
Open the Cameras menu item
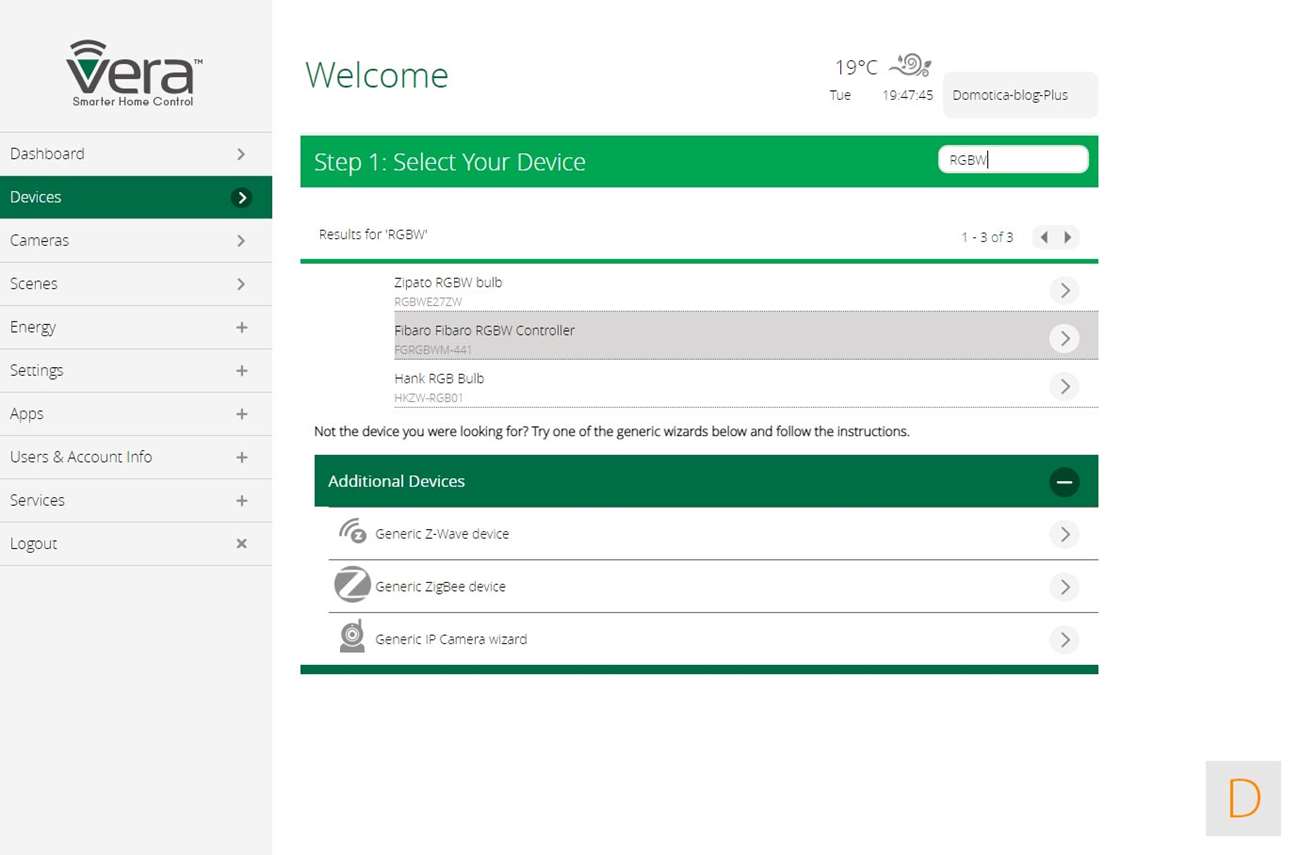(135, 241)
